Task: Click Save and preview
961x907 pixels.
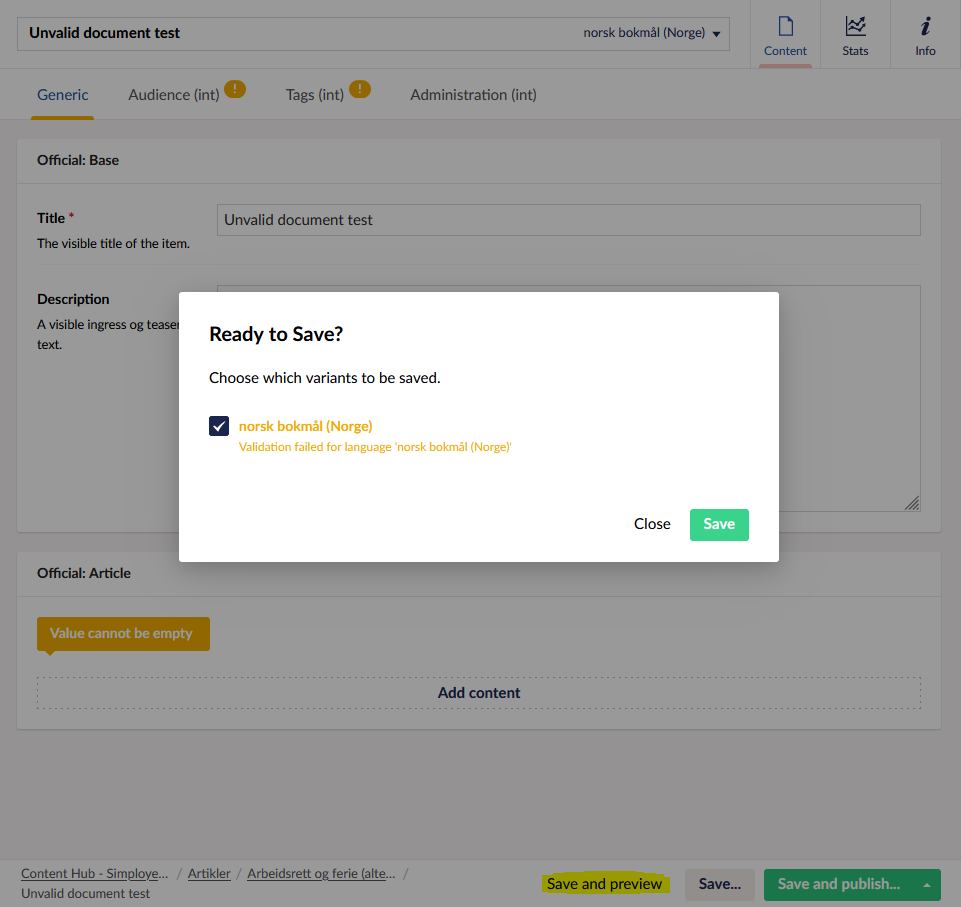Action: [x=605, y=884]
